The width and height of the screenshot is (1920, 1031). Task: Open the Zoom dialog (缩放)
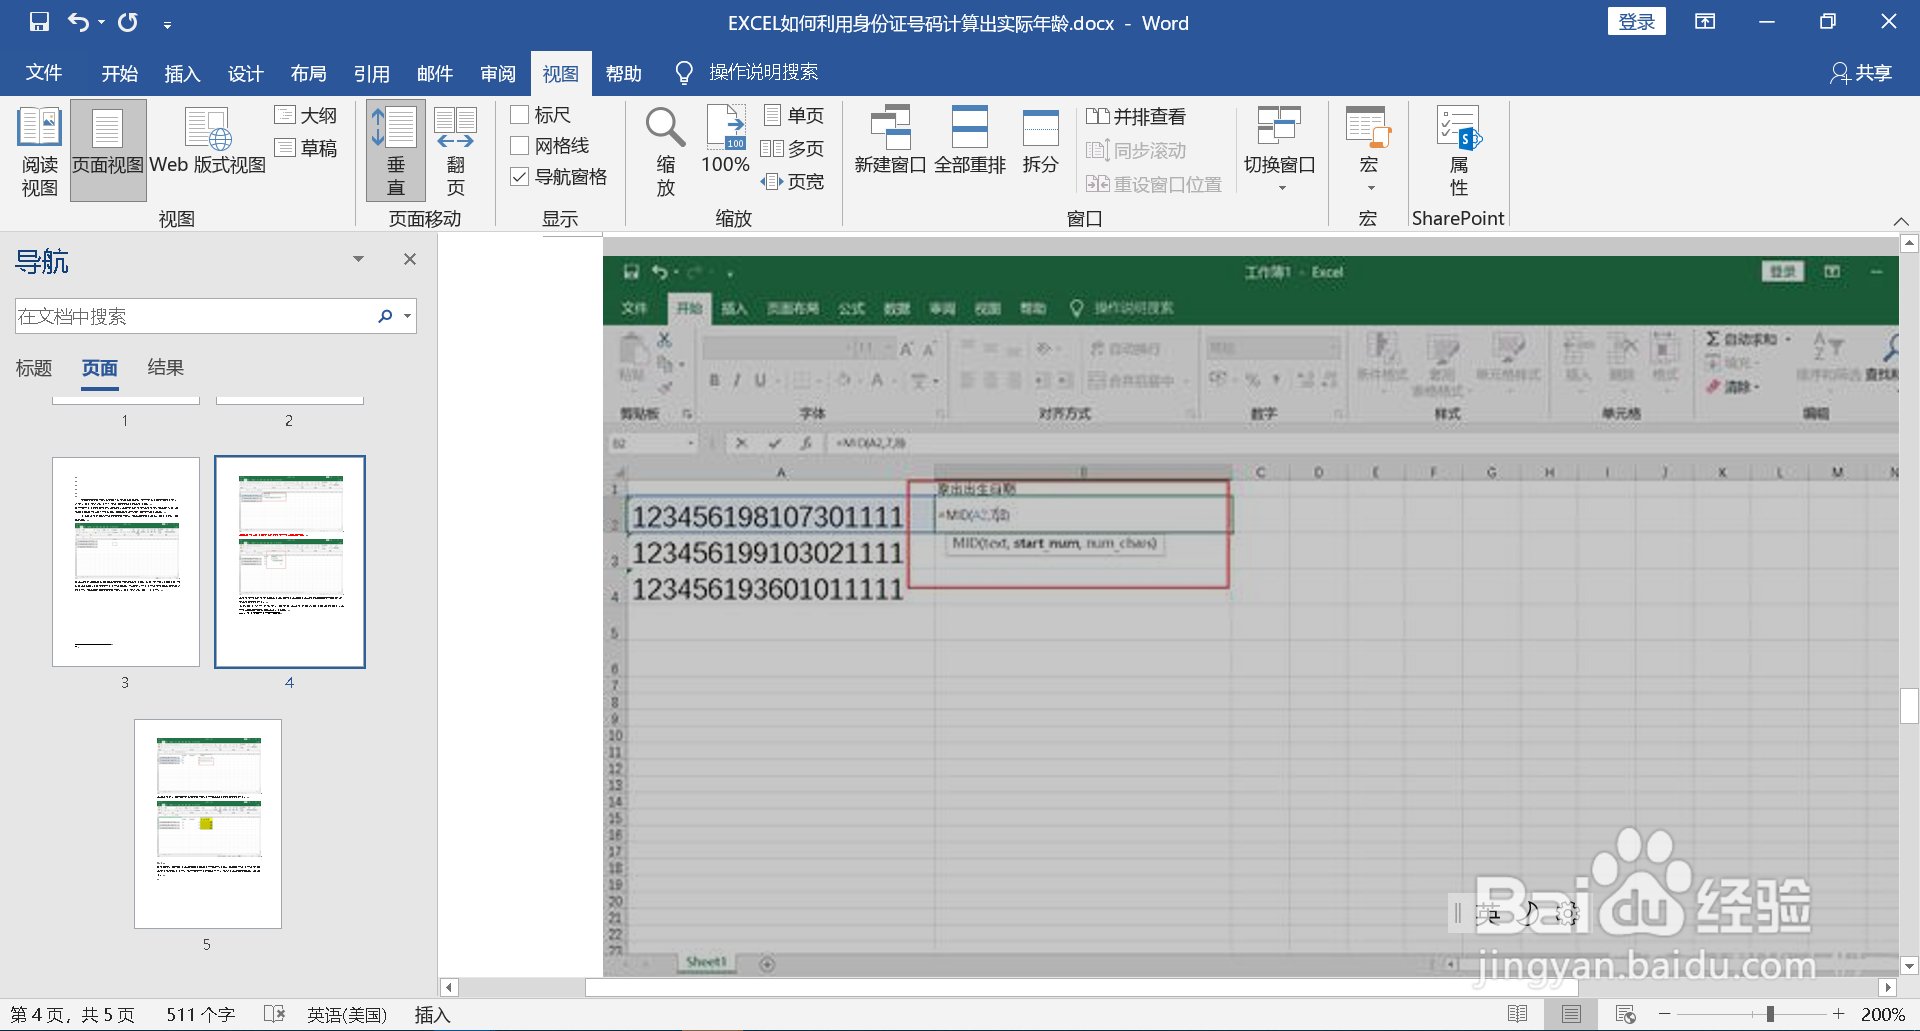665,151
